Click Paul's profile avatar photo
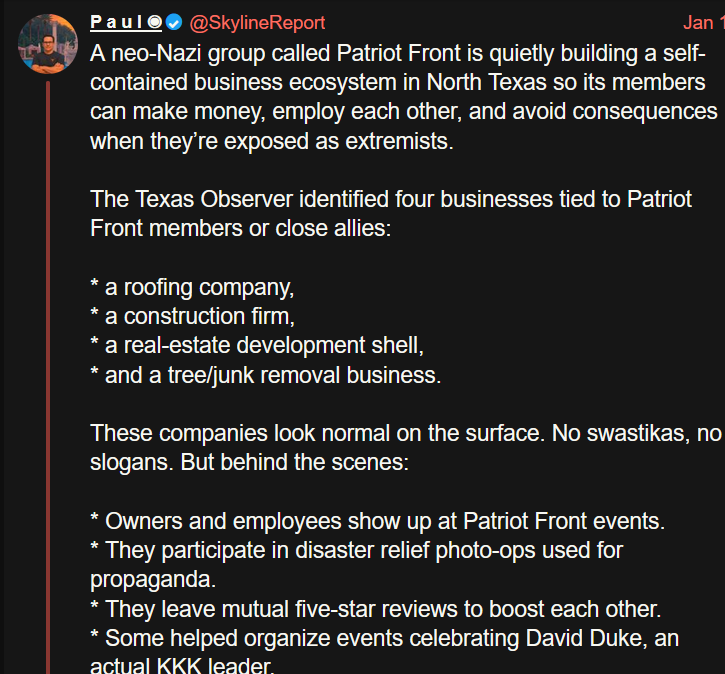The image size is (725, 674). click(48, 44)
